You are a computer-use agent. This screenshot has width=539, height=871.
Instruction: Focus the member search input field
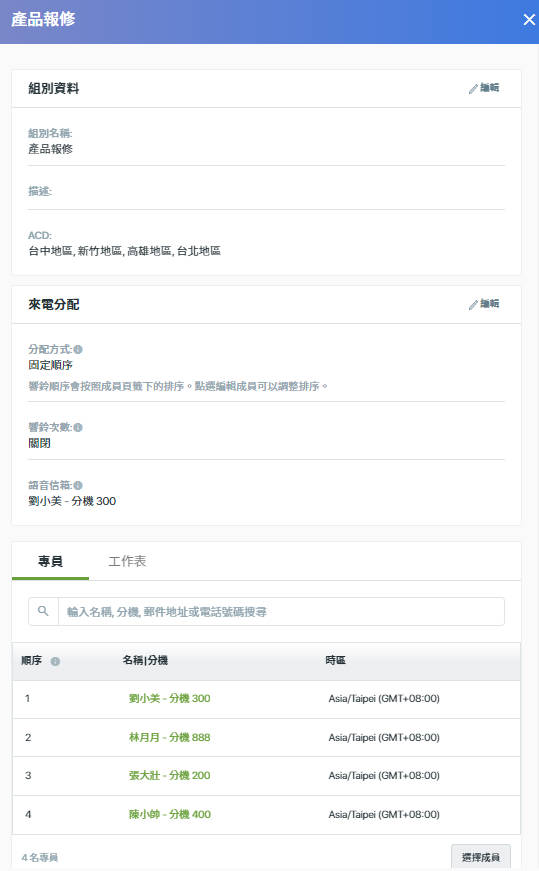pos(281,612)
